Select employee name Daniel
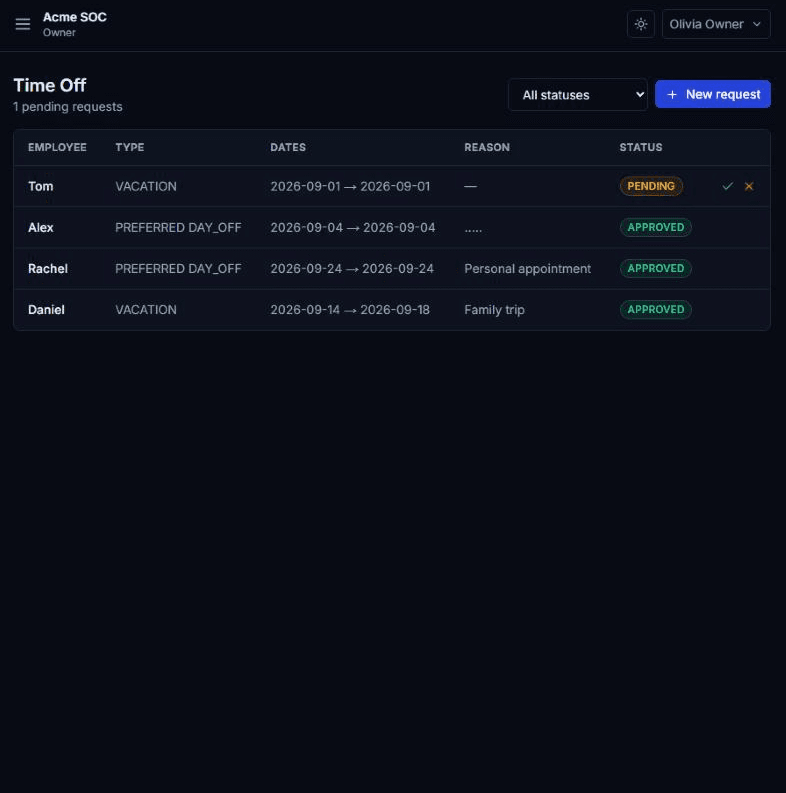This screenshot has height=793, width=786. tap(46, 310)
